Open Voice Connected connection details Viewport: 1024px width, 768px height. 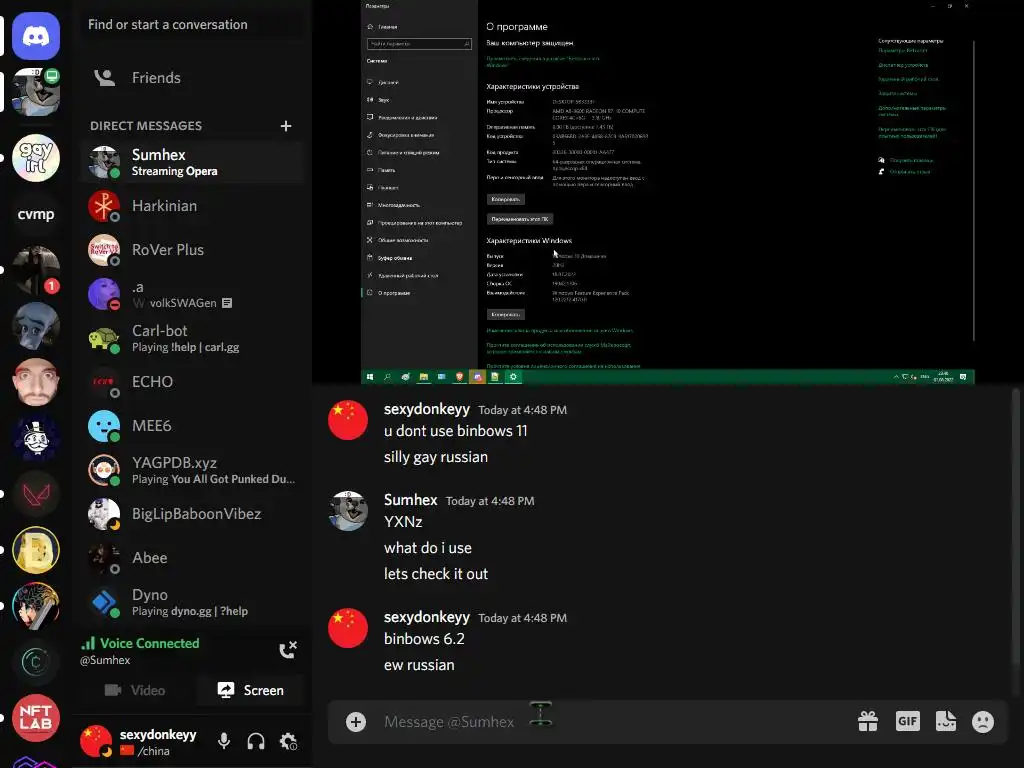(140, 643)
